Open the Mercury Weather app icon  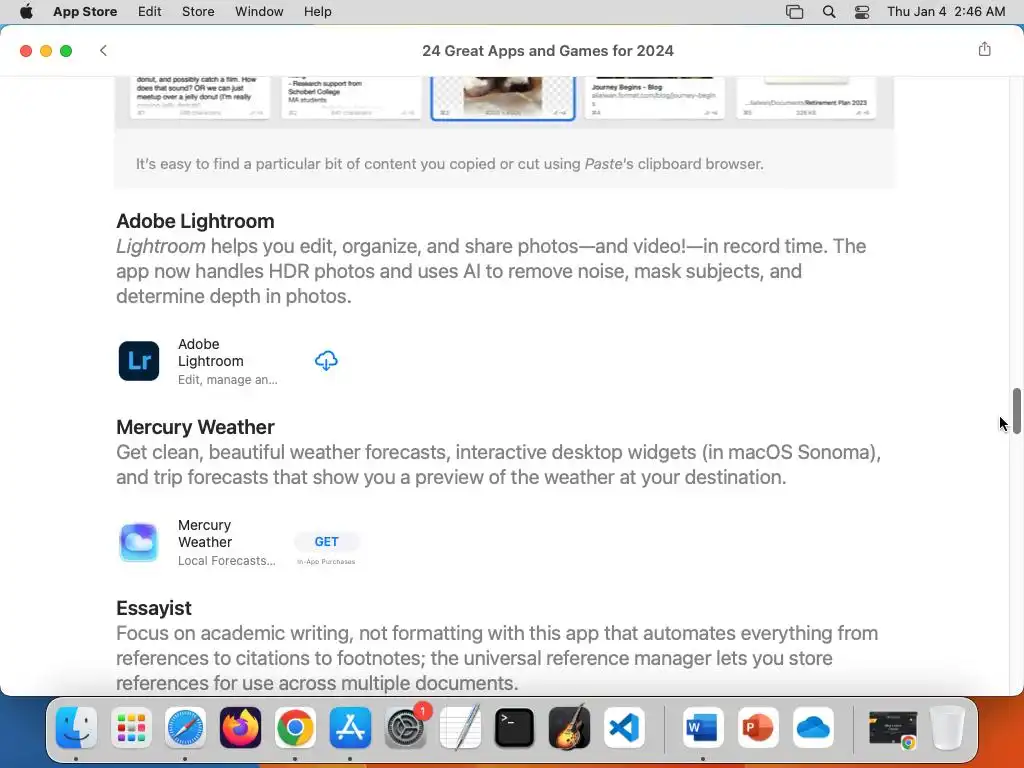pyautogui.click(x=138, y=542)
